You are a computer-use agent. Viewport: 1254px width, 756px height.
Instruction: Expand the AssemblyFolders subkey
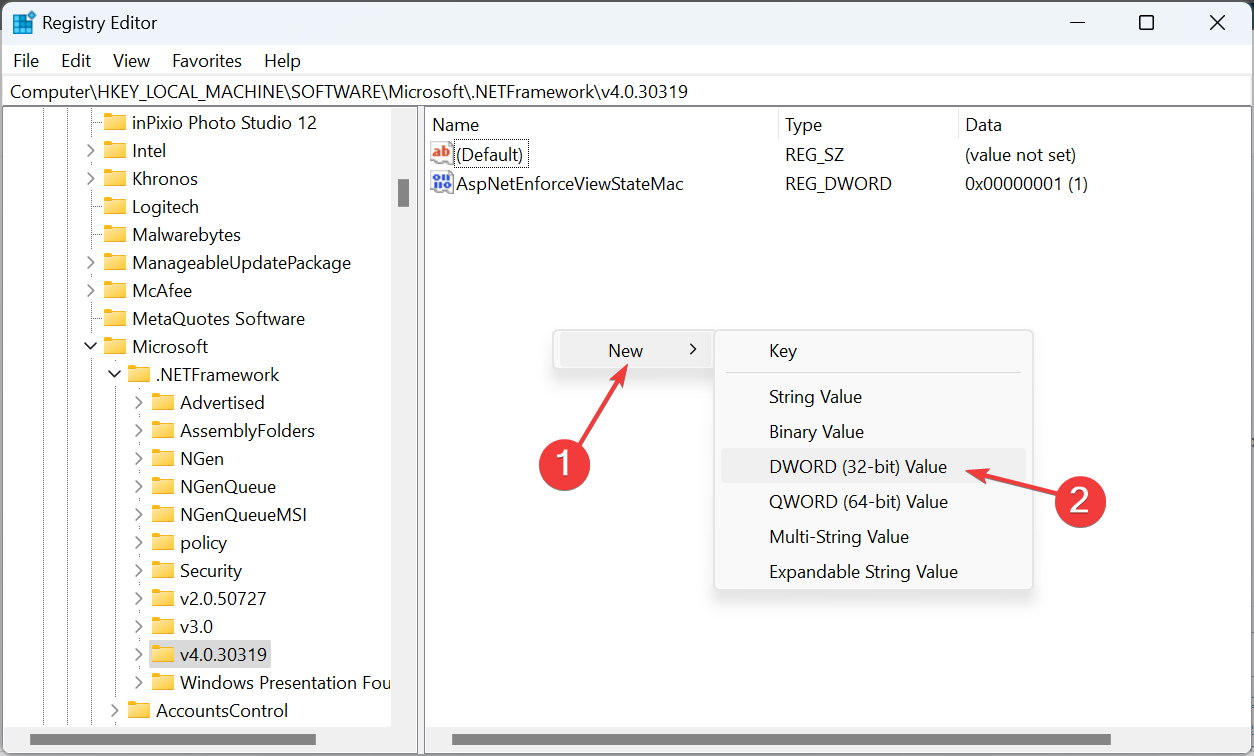[x=138, y=430]
